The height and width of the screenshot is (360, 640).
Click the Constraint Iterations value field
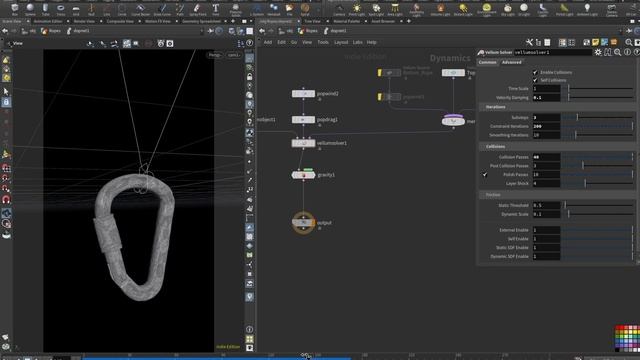click(546, 127)
